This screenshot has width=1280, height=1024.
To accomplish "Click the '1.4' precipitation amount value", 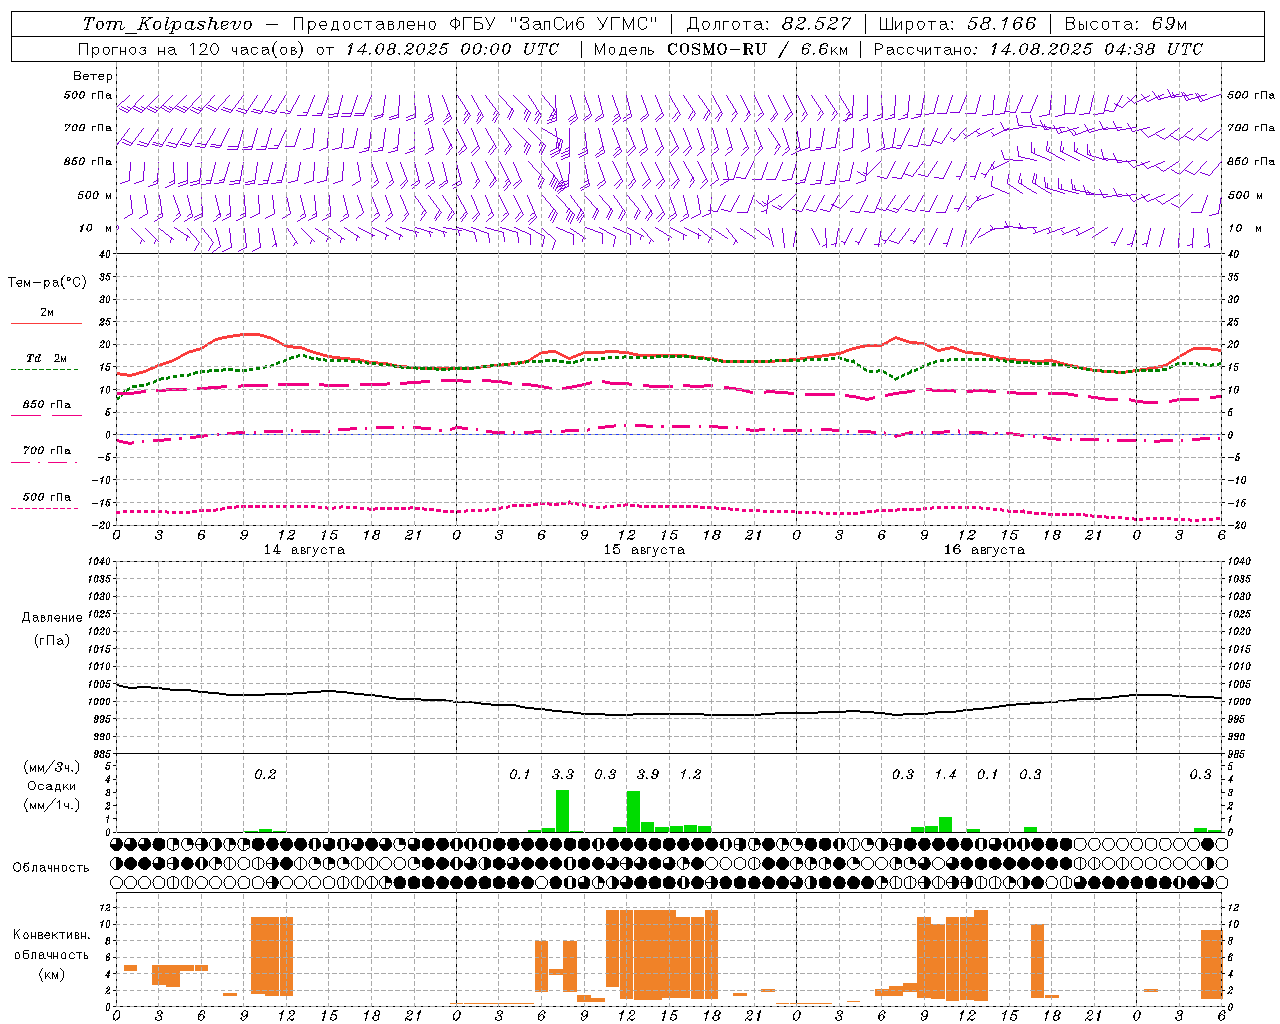I will [945, 774].
